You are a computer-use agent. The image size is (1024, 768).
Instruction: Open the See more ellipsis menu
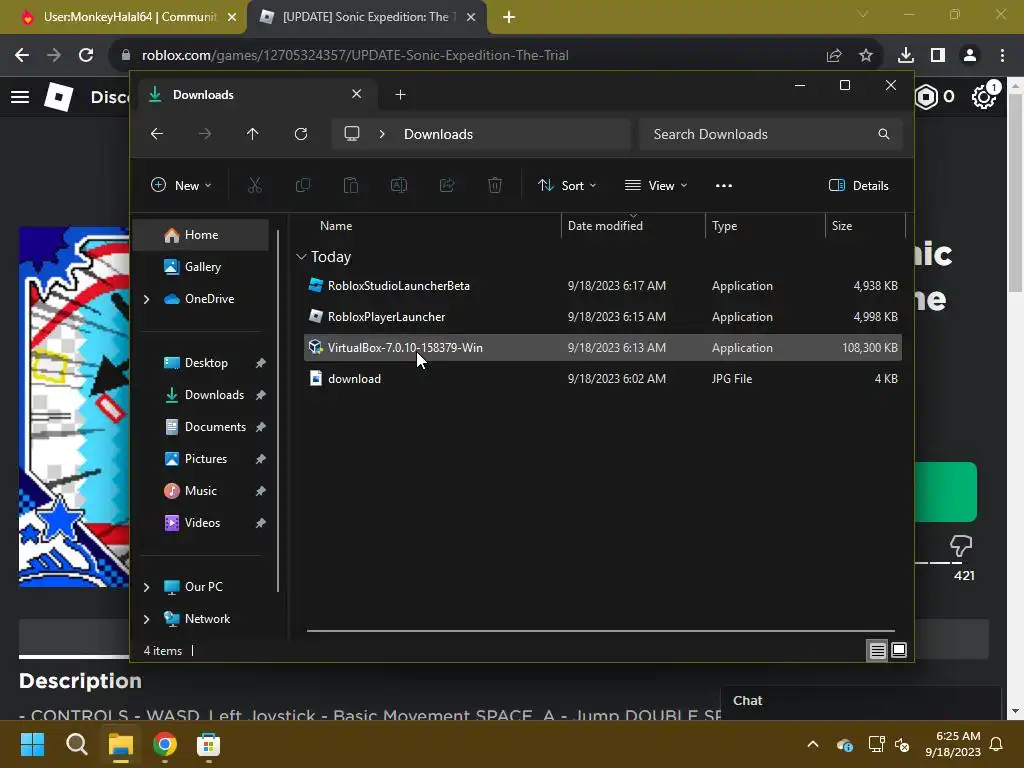click(724, 185)
